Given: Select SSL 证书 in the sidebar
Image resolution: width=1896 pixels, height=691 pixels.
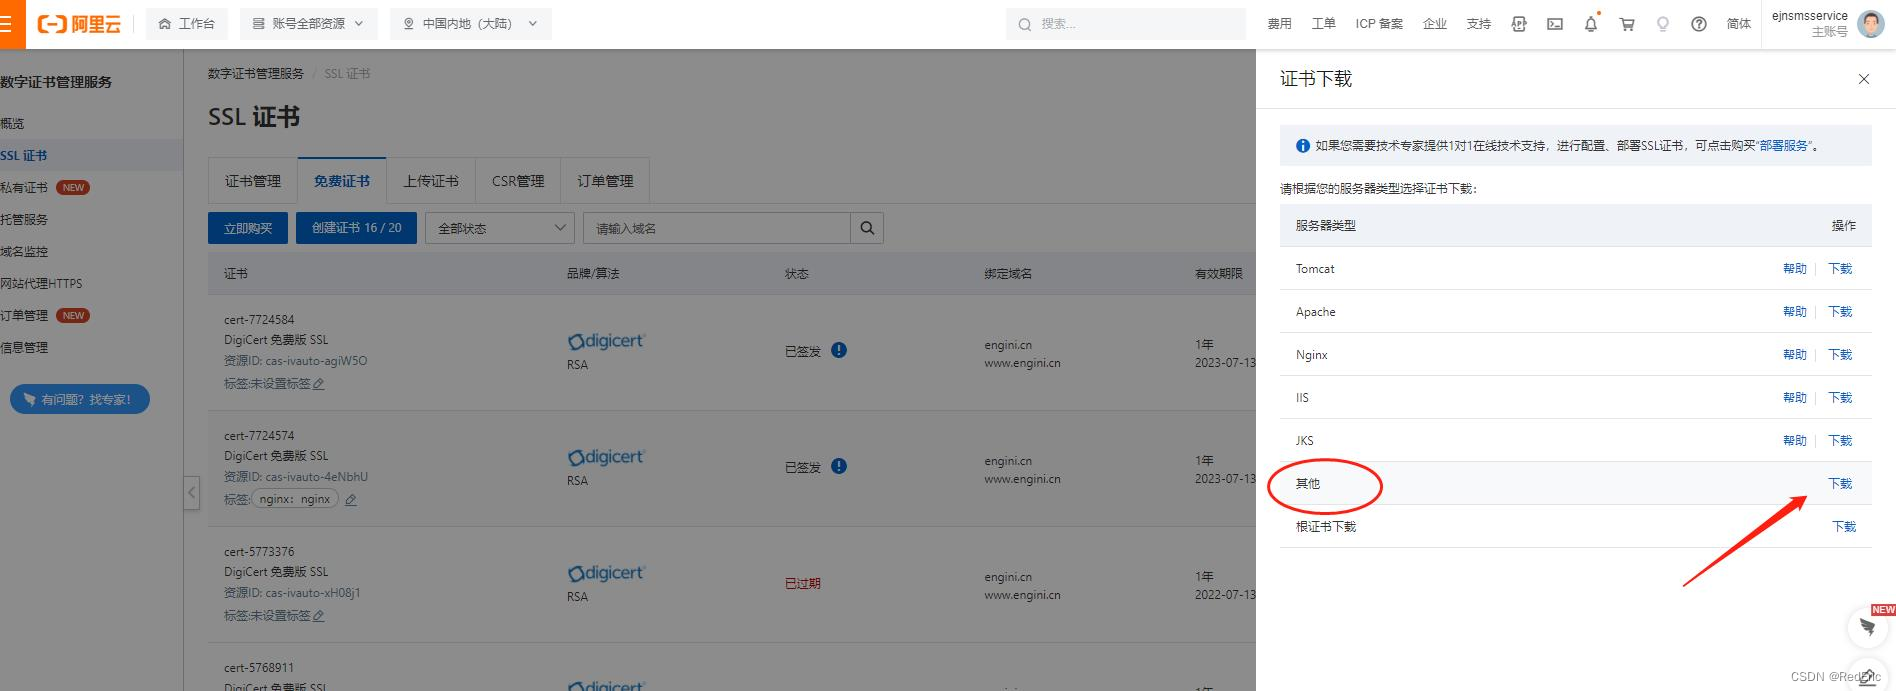Looking at the screenshot, I should point(24,156).
